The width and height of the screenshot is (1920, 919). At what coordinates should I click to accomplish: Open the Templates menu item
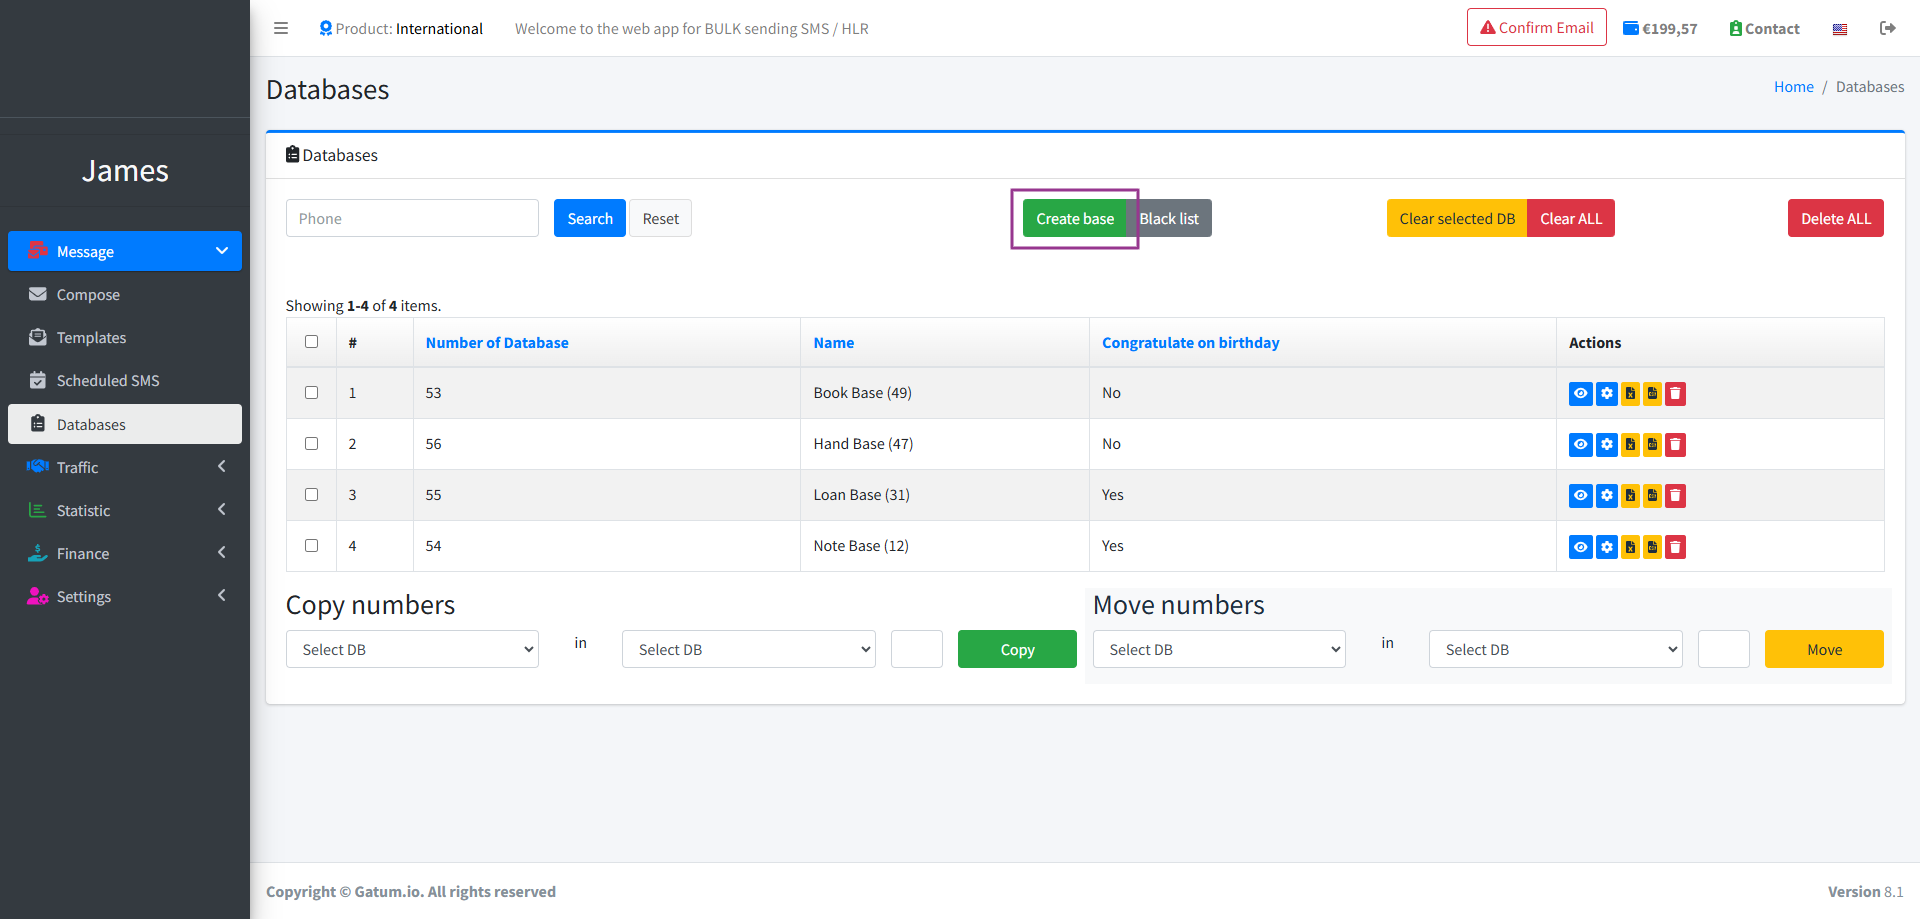click(x=91, y=337)
